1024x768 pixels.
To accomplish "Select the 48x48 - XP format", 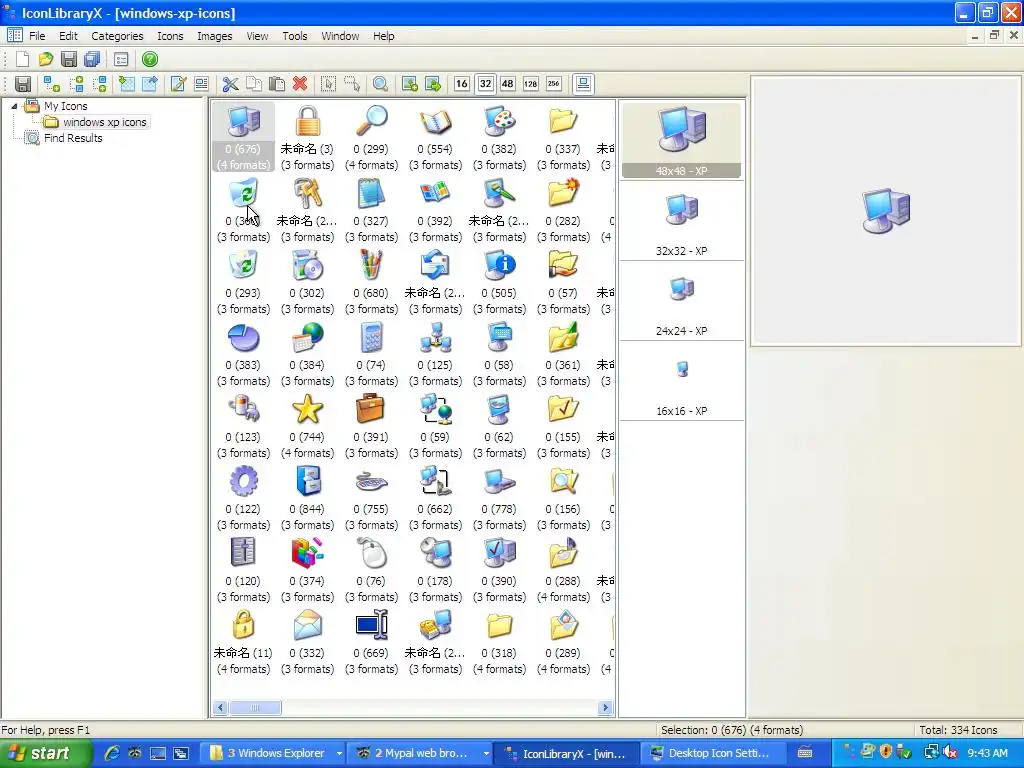I will pyautogui.click(x=681, y=140).
